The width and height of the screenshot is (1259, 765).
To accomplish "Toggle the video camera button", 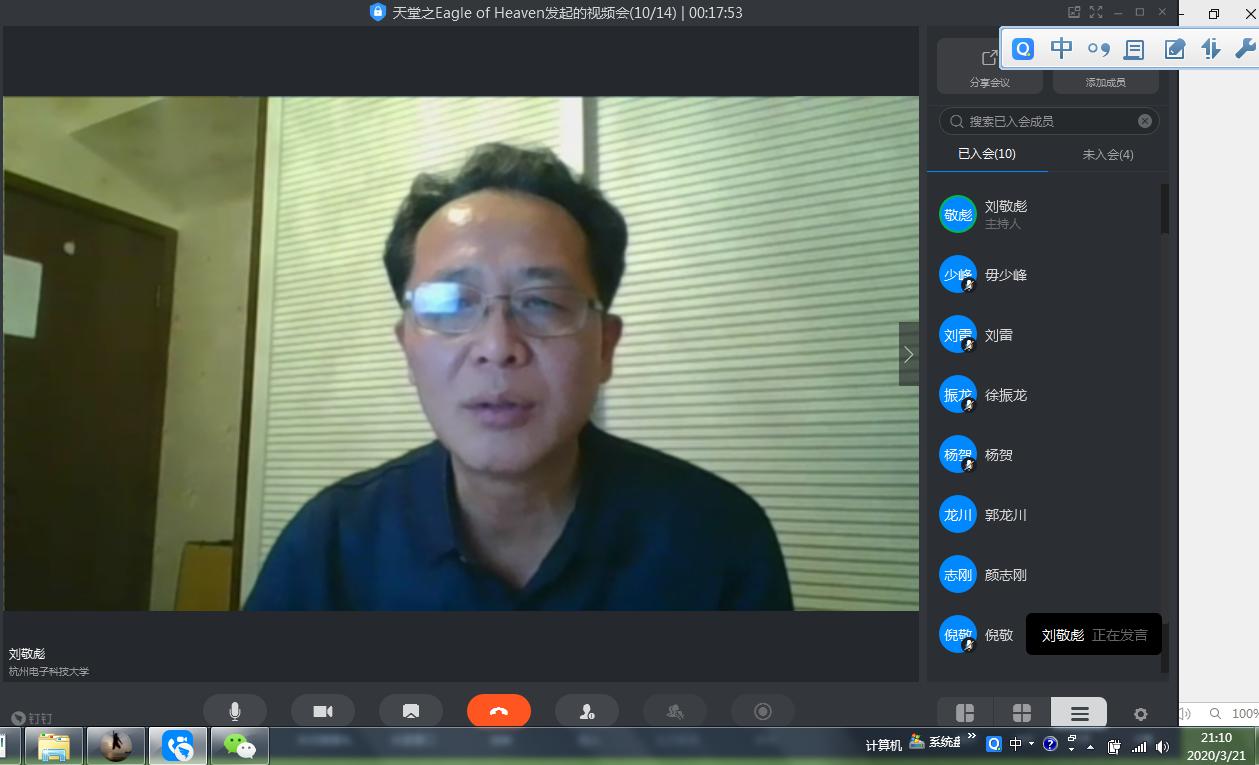I will tap(322, 711).
